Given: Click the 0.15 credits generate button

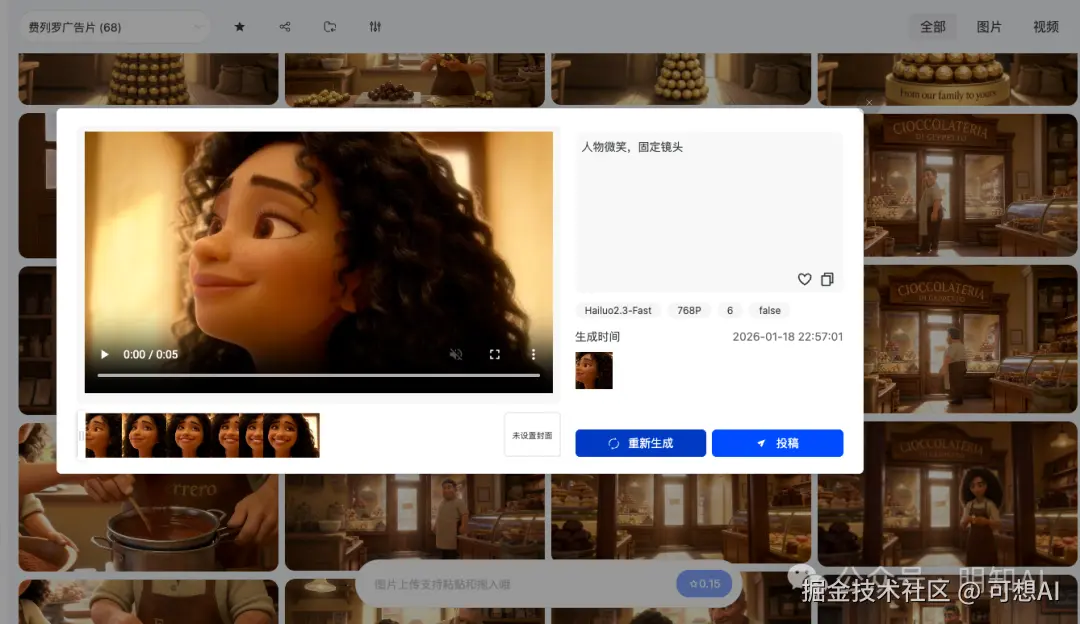Looking at the screenshot, I should (704, 584).
